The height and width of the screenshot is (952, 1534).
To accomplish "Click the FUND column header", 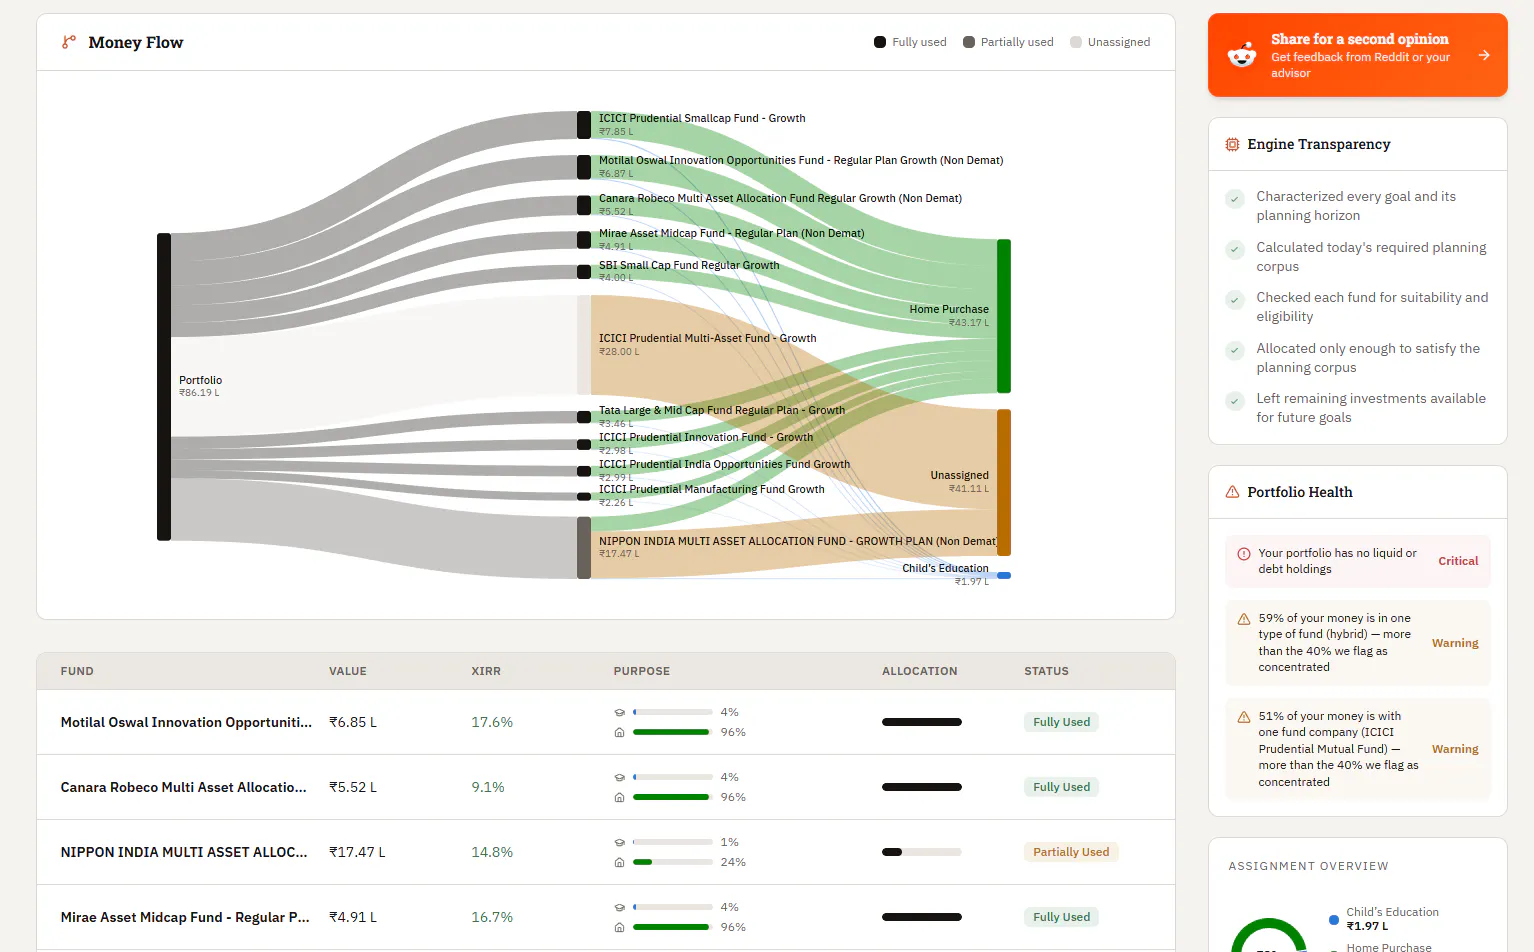I will [x=77, y=671].
